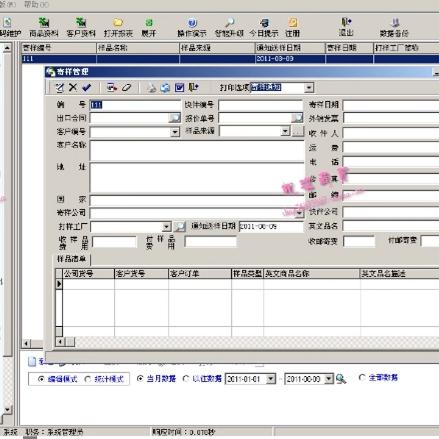Select the 统计模式 radio button
The width and height of the screenshot is (439, 439).
(88, 379)
